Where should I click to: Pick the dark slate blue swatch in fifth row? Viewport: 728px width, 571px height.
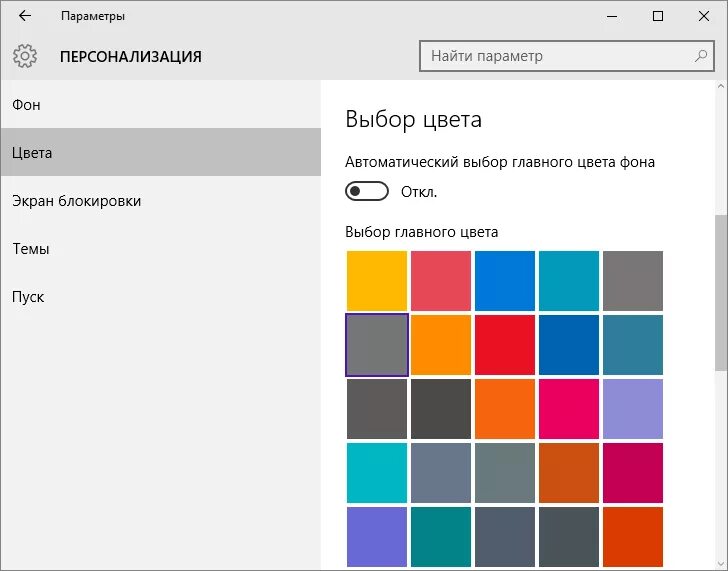pyautogui.click(x=505, y=537)
